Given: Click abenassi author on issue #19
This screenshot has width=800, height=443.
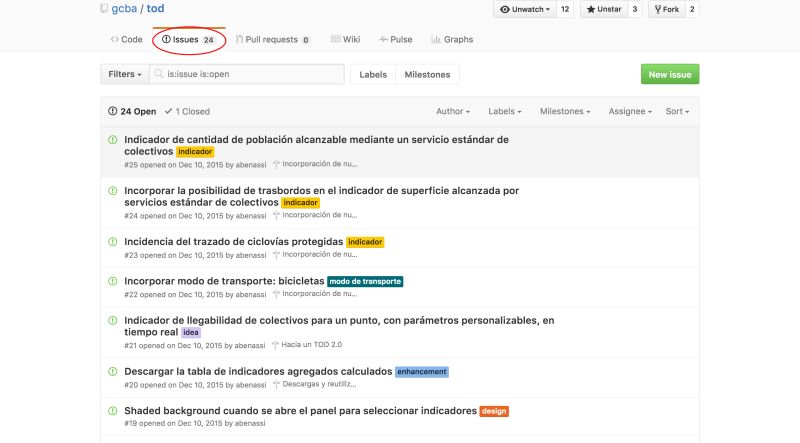Looking at the screenshot, I should (x=250, y=423).
